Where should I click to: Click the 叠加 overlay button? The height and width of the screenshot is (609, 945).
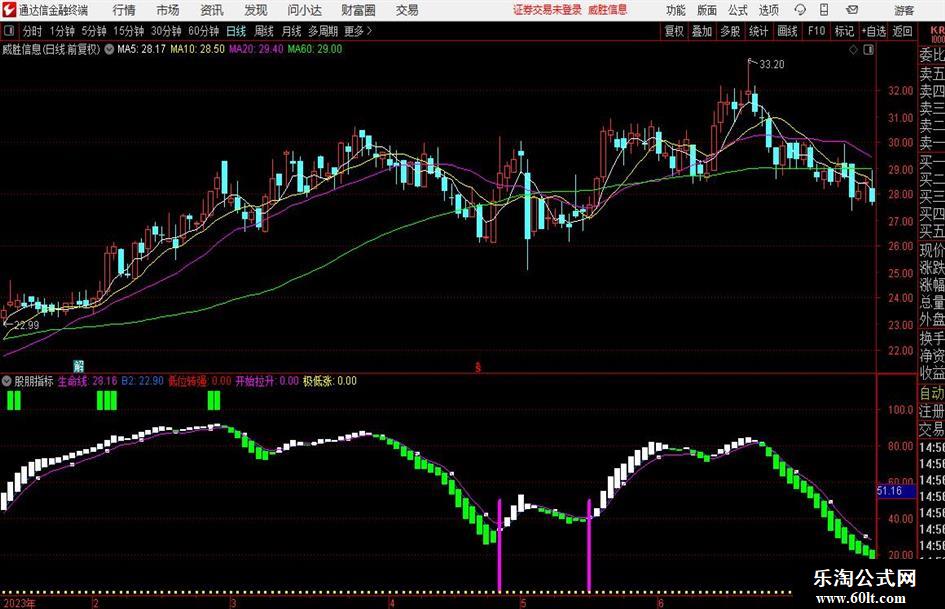pyautogui.click(x=702, y=31)
